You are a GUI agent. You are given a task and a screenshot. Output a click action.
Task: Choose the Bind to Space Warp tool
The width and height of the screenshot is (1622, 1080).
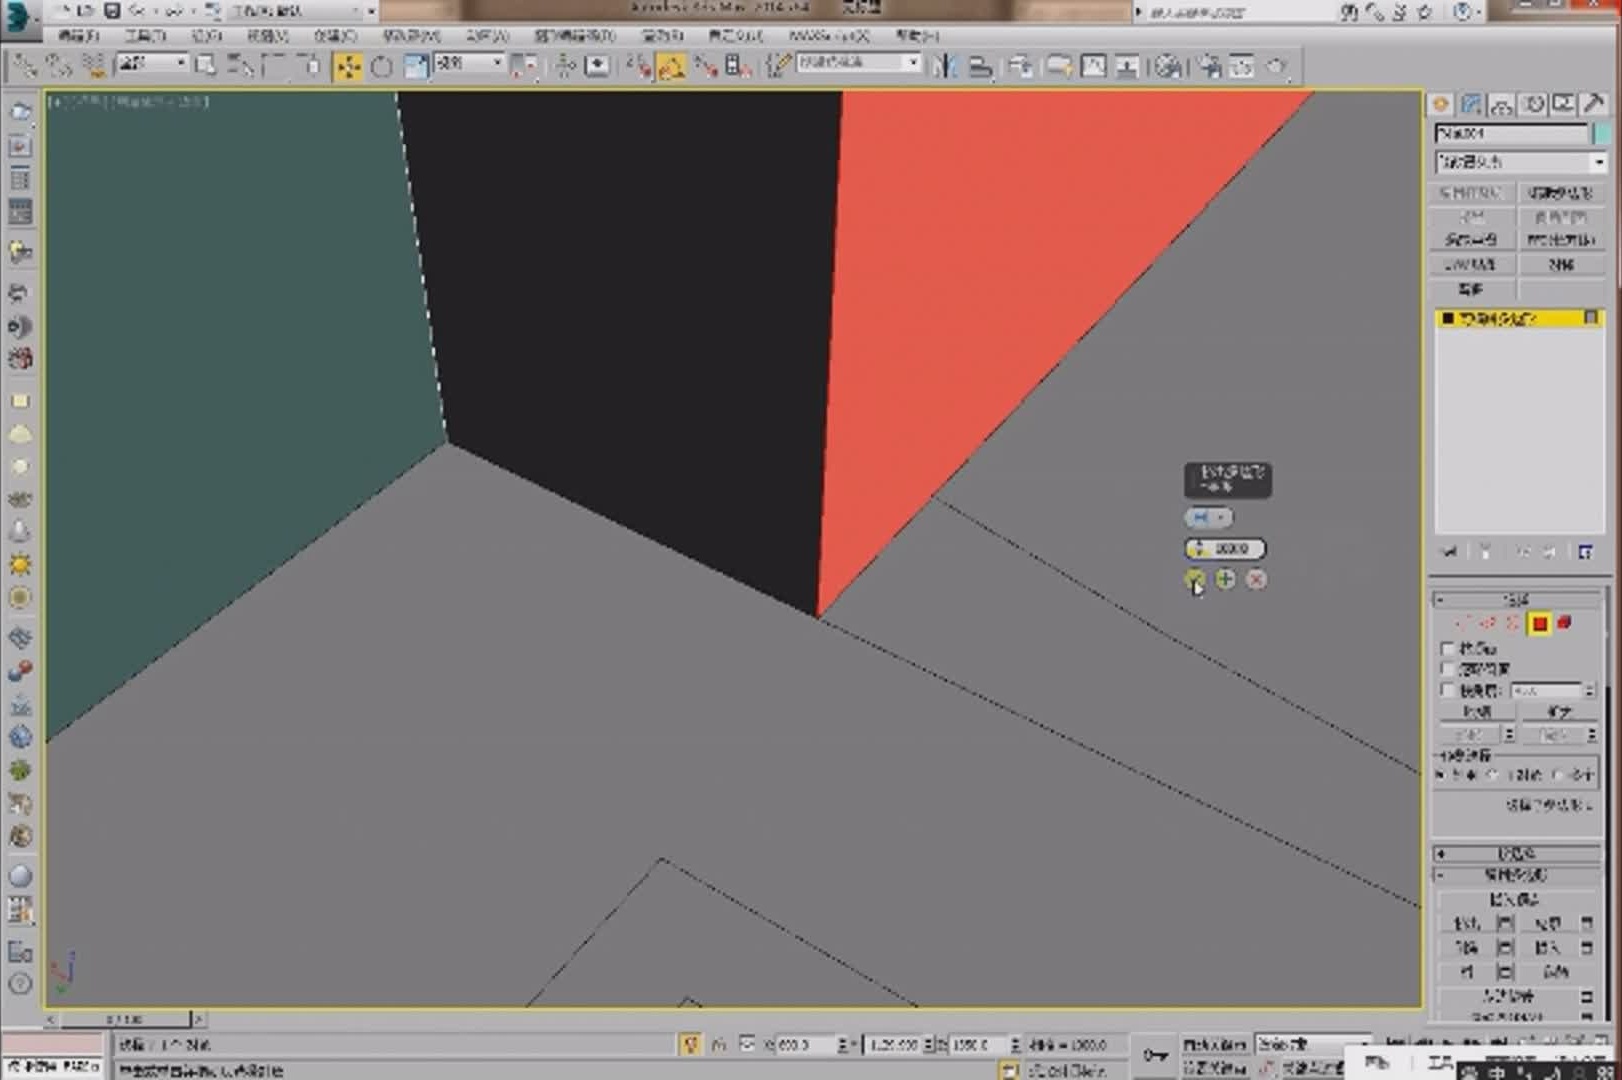[94, 66]
